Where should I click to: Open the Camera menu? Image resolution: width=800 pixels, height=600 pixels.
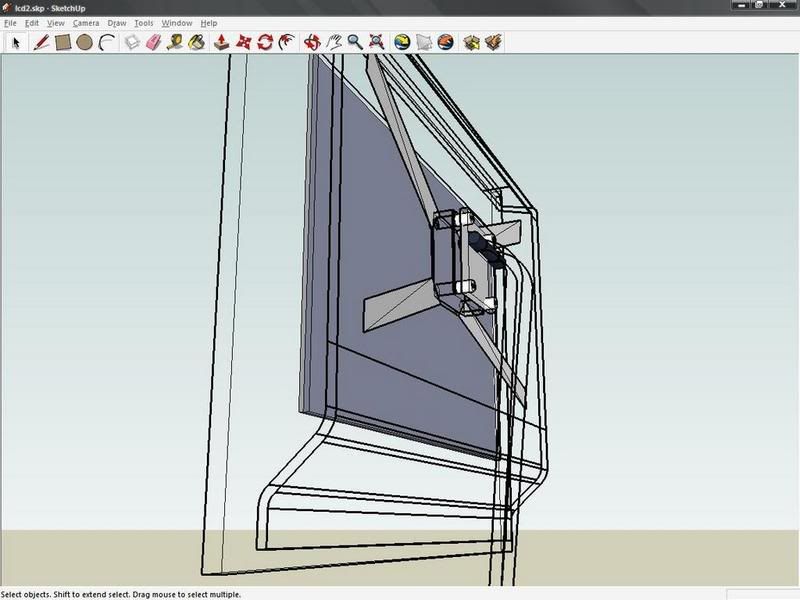click(85, 22)
